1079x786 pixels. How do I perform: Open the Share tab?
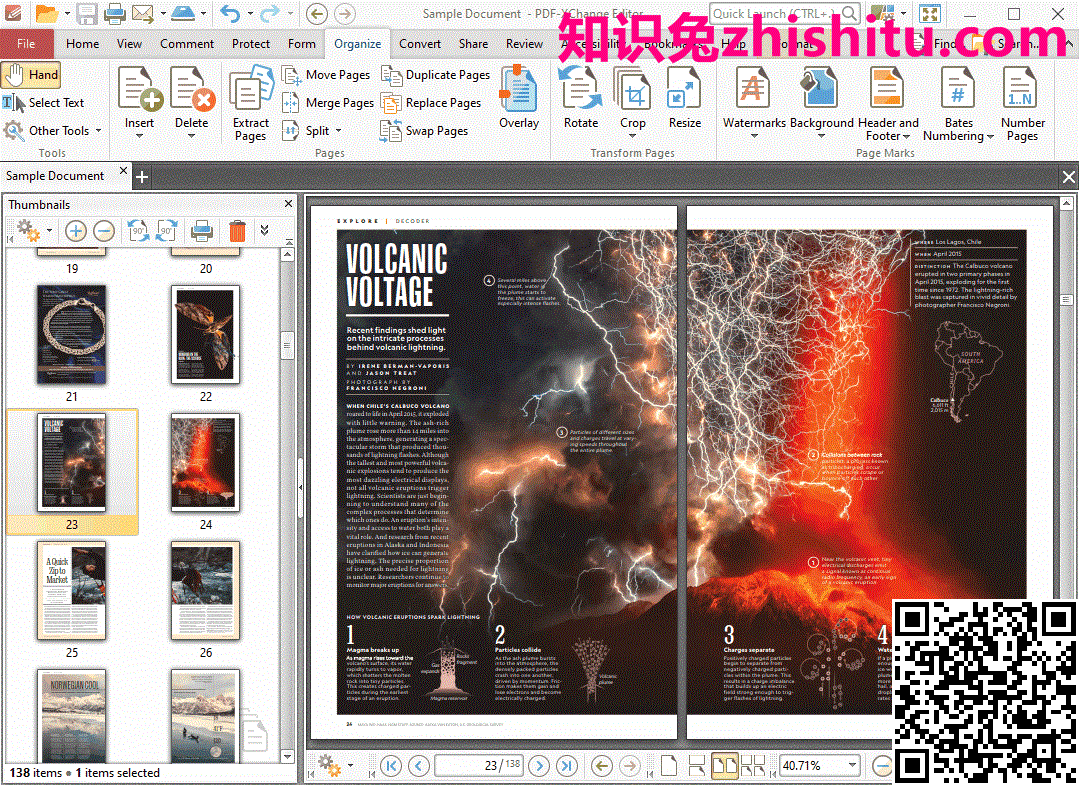(x=473, y=43)
